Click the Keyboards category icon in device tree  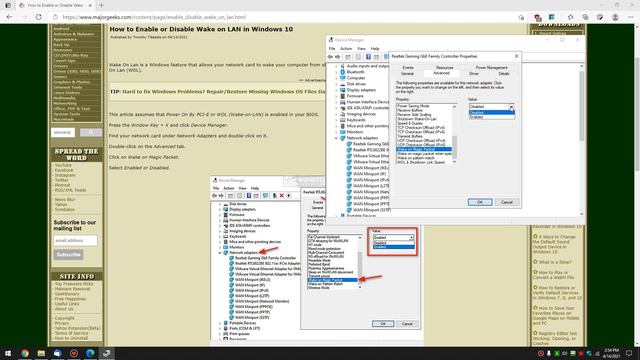(x=343, y=120)
